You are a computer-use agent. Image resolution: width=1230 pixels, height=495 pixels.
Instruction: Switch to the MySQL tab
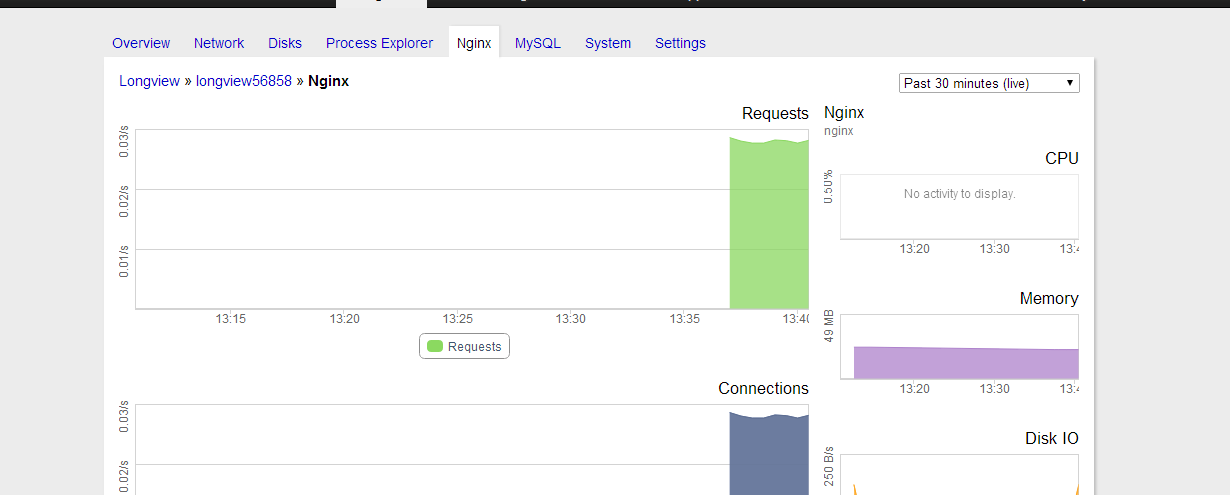pyautogui.click(x=537, y=43)
